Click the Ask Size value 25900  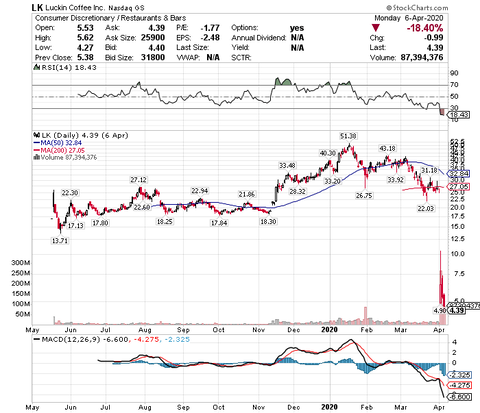153,38
